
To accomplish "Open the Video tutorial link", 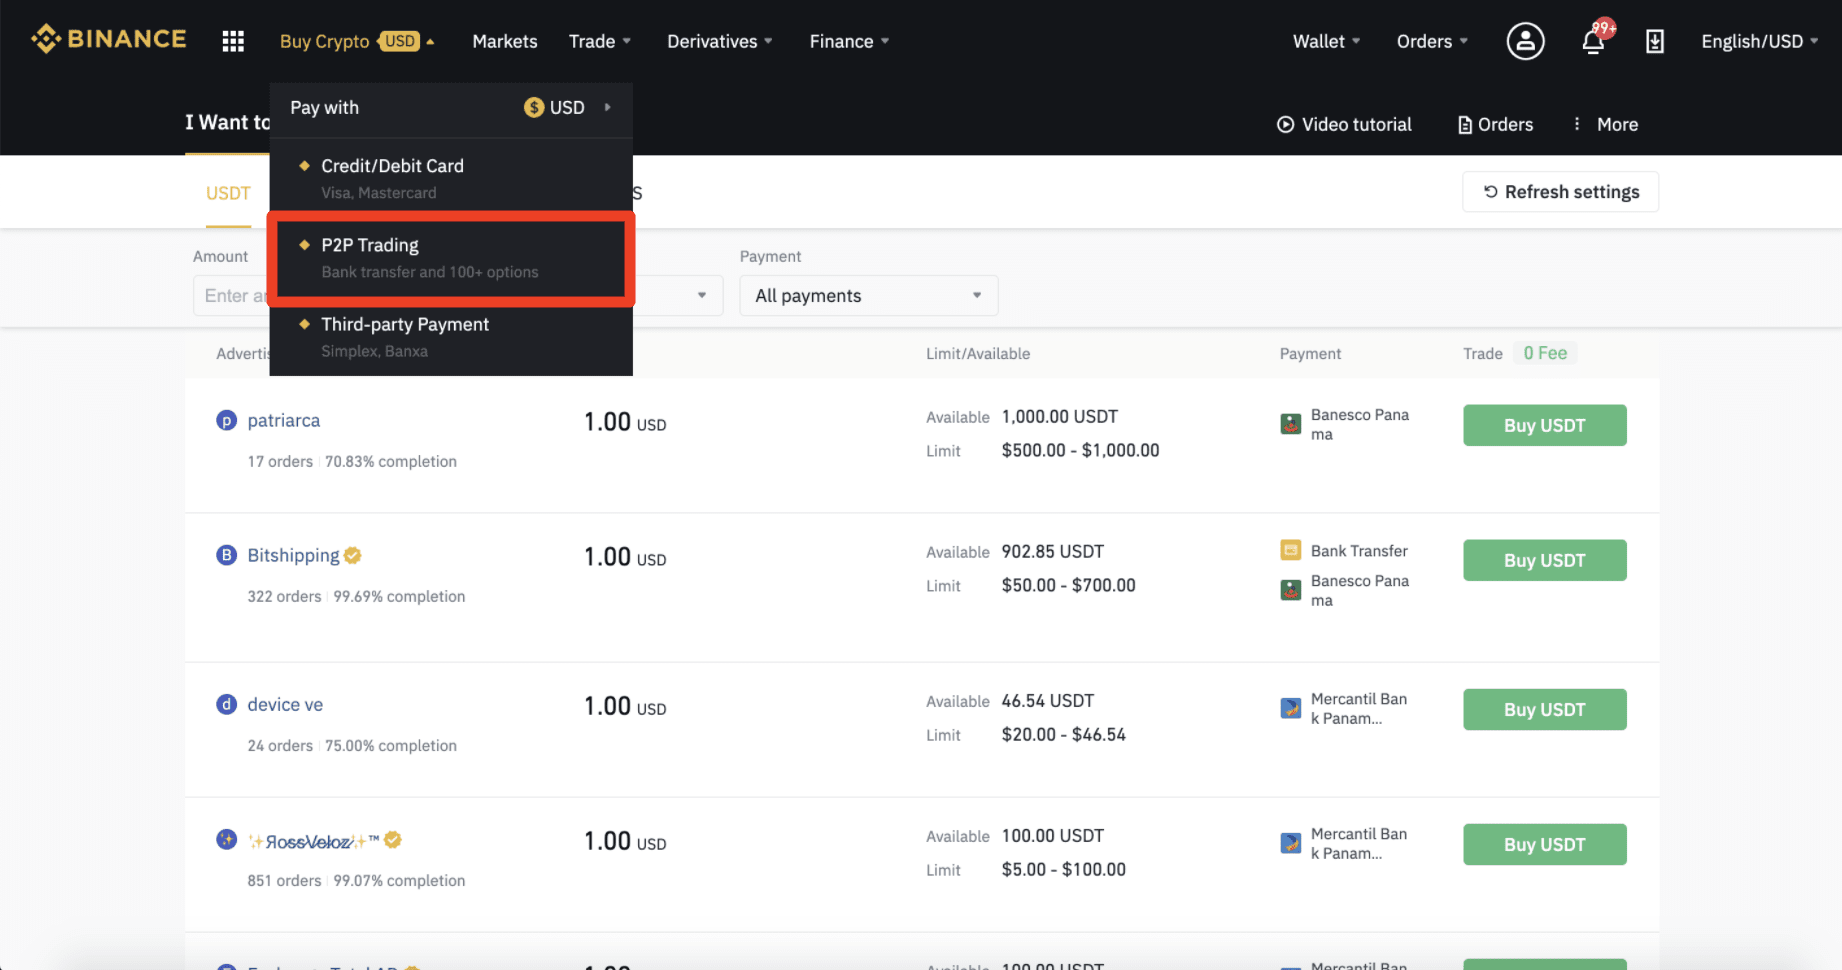I will 1344,125.
